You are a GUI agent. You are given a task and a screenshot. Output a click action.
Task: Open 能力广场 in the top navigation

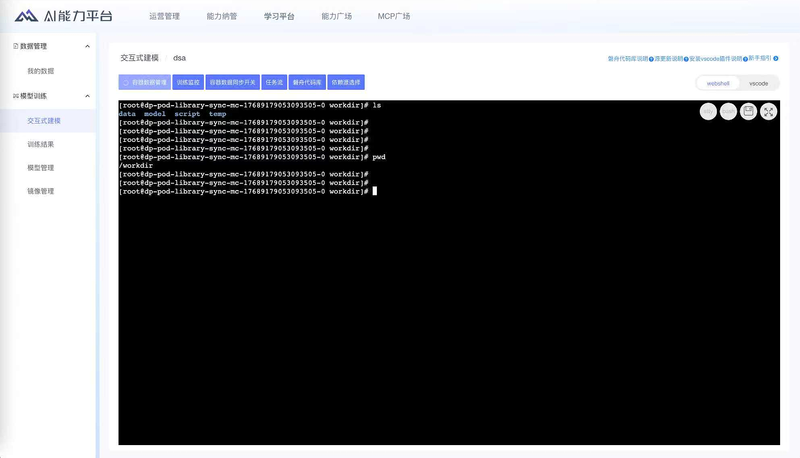336,16
